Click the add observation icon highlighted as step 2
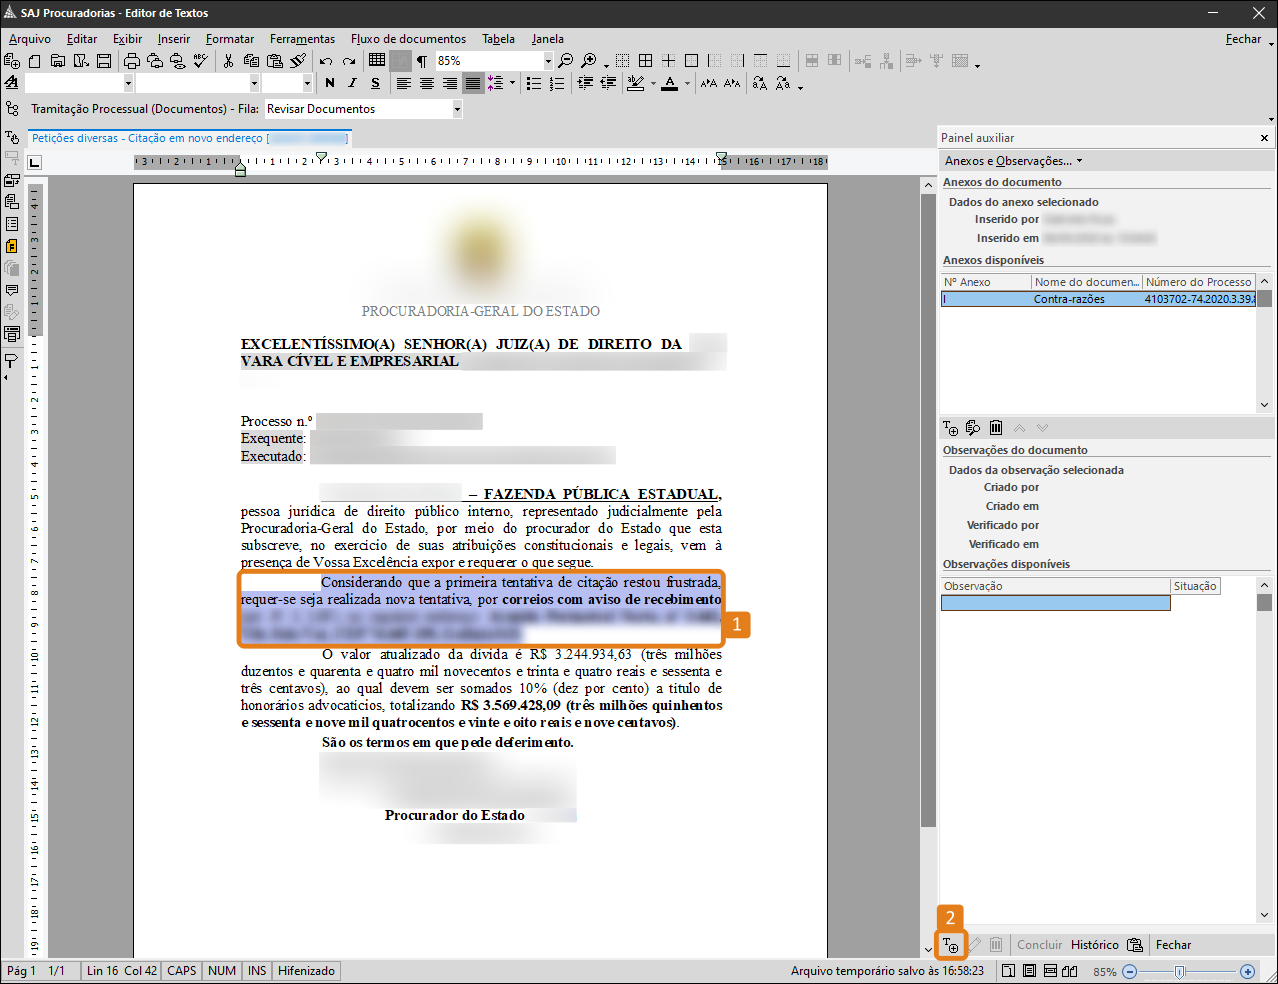The height and width of the screenshot is (984, 1278). click(x=951, y=945)
